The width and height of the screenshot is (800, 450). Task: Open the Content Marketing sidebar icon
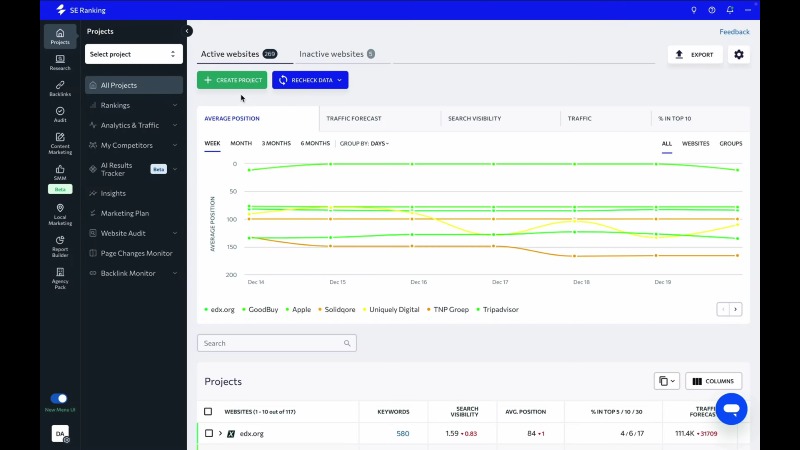60,143
